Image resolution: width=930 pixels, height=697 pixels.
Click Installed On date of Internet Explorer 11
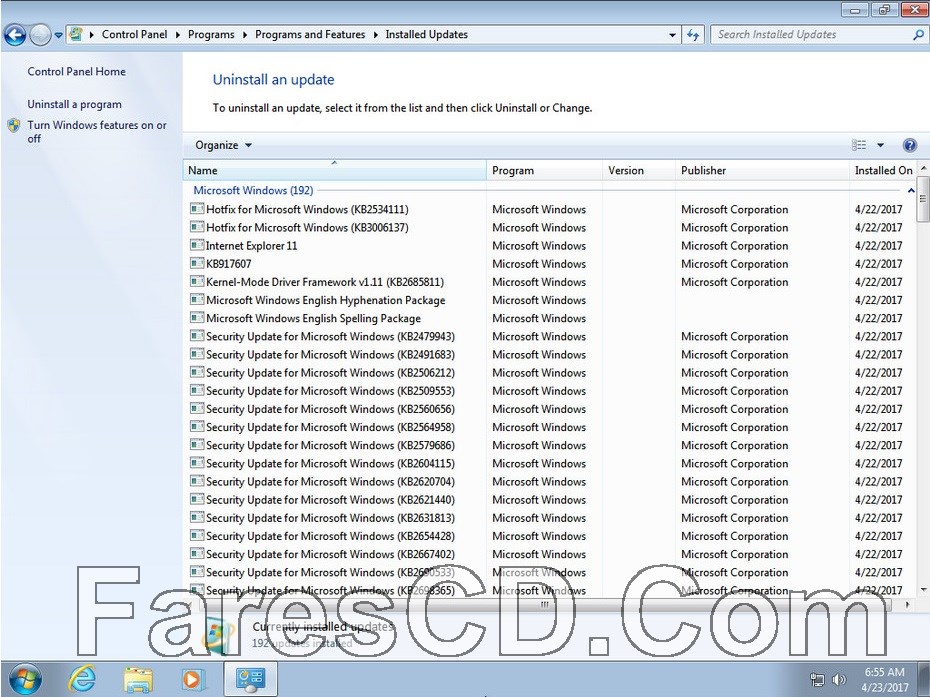878,246
